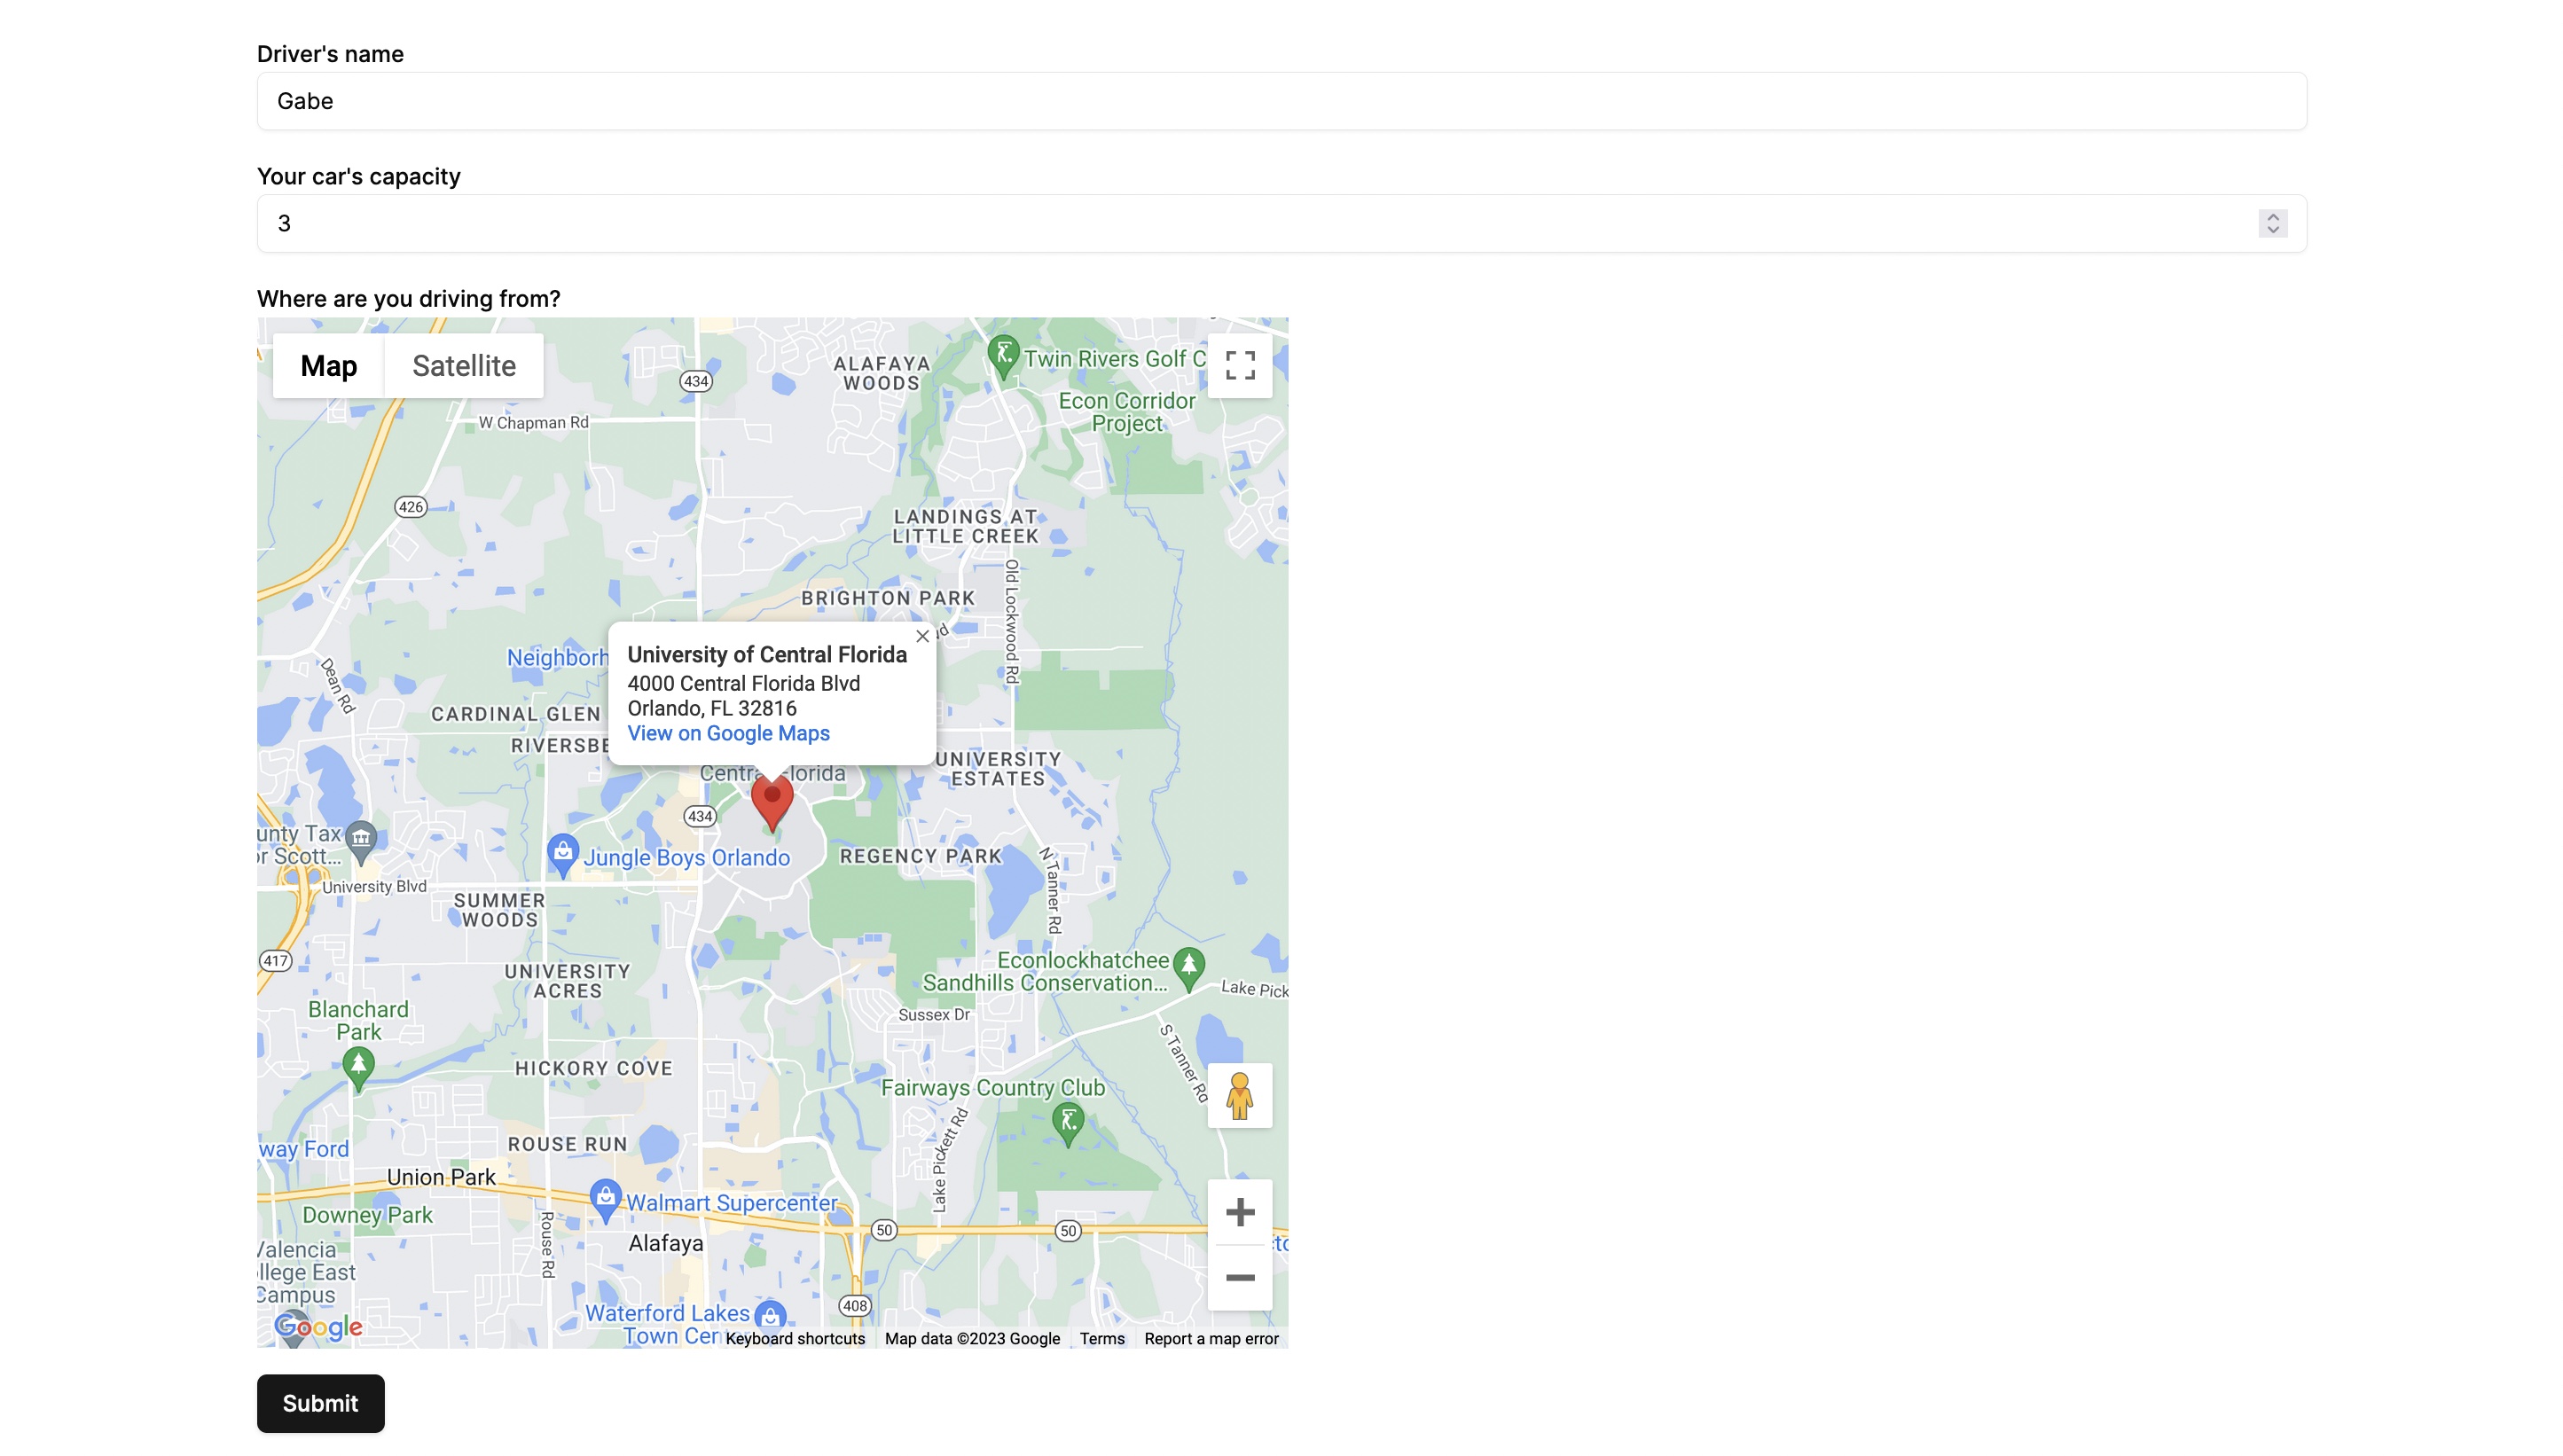The height and width of the screenshot is (1456, 2563).
Task: Toggle fullscreen map view
Action: click(x=1239, y=365)
